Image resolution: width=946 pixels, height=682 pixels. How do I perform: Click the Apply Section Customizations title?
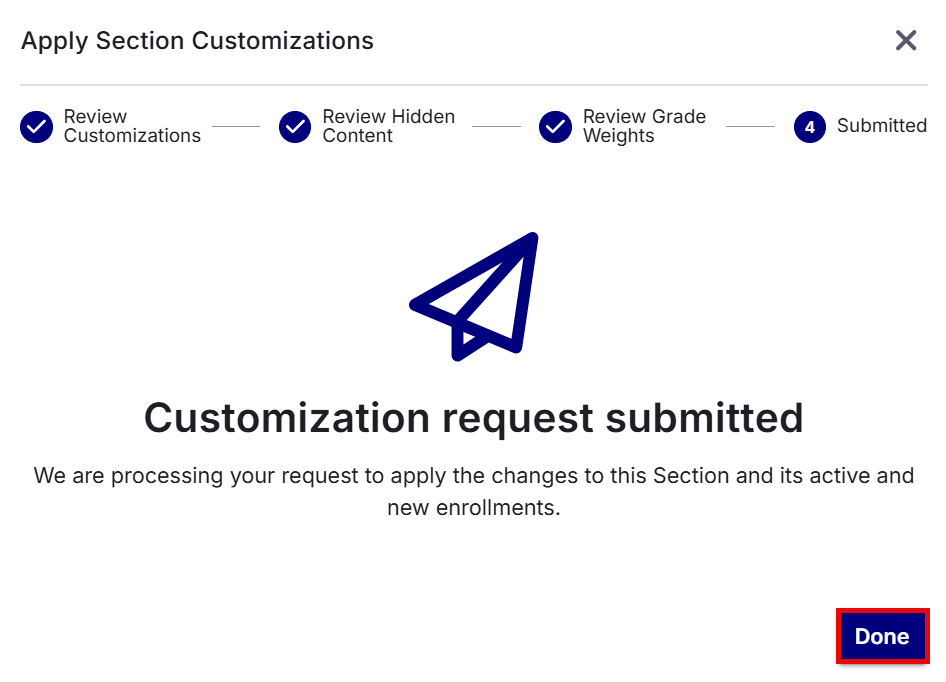(x=197, y=41)
